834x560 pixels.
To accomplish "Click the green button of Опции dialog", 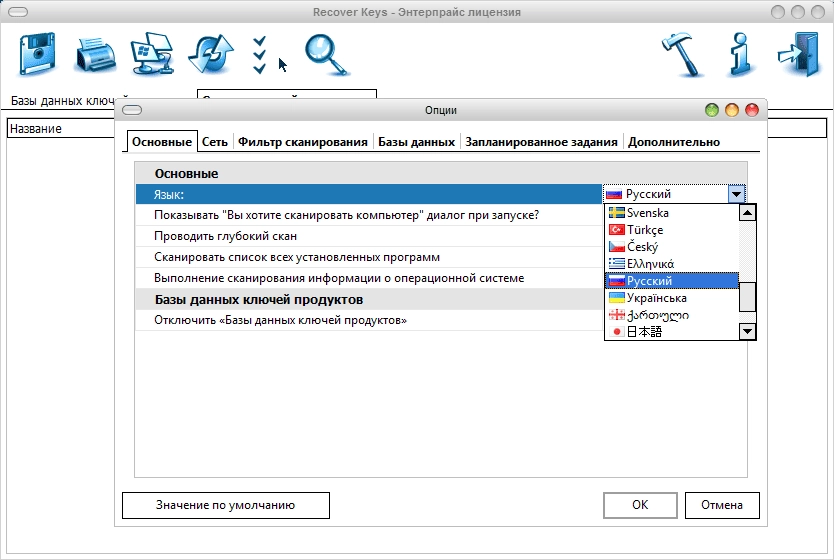I will 712,110.
